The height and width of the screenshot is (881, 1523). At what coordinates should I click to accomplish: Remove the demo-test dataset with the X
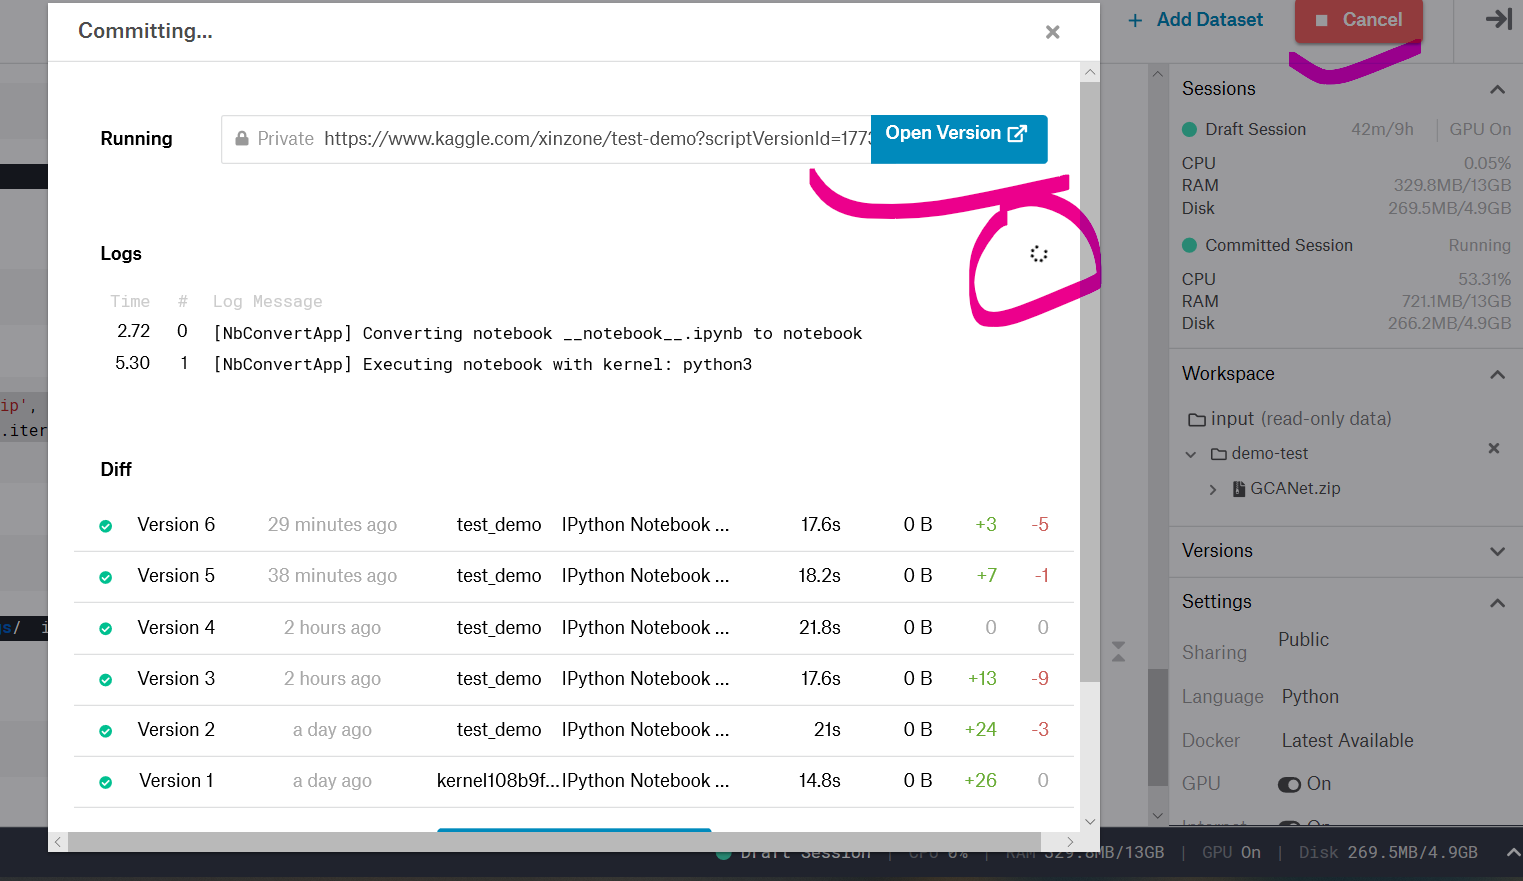click(x=1494, y=448)
